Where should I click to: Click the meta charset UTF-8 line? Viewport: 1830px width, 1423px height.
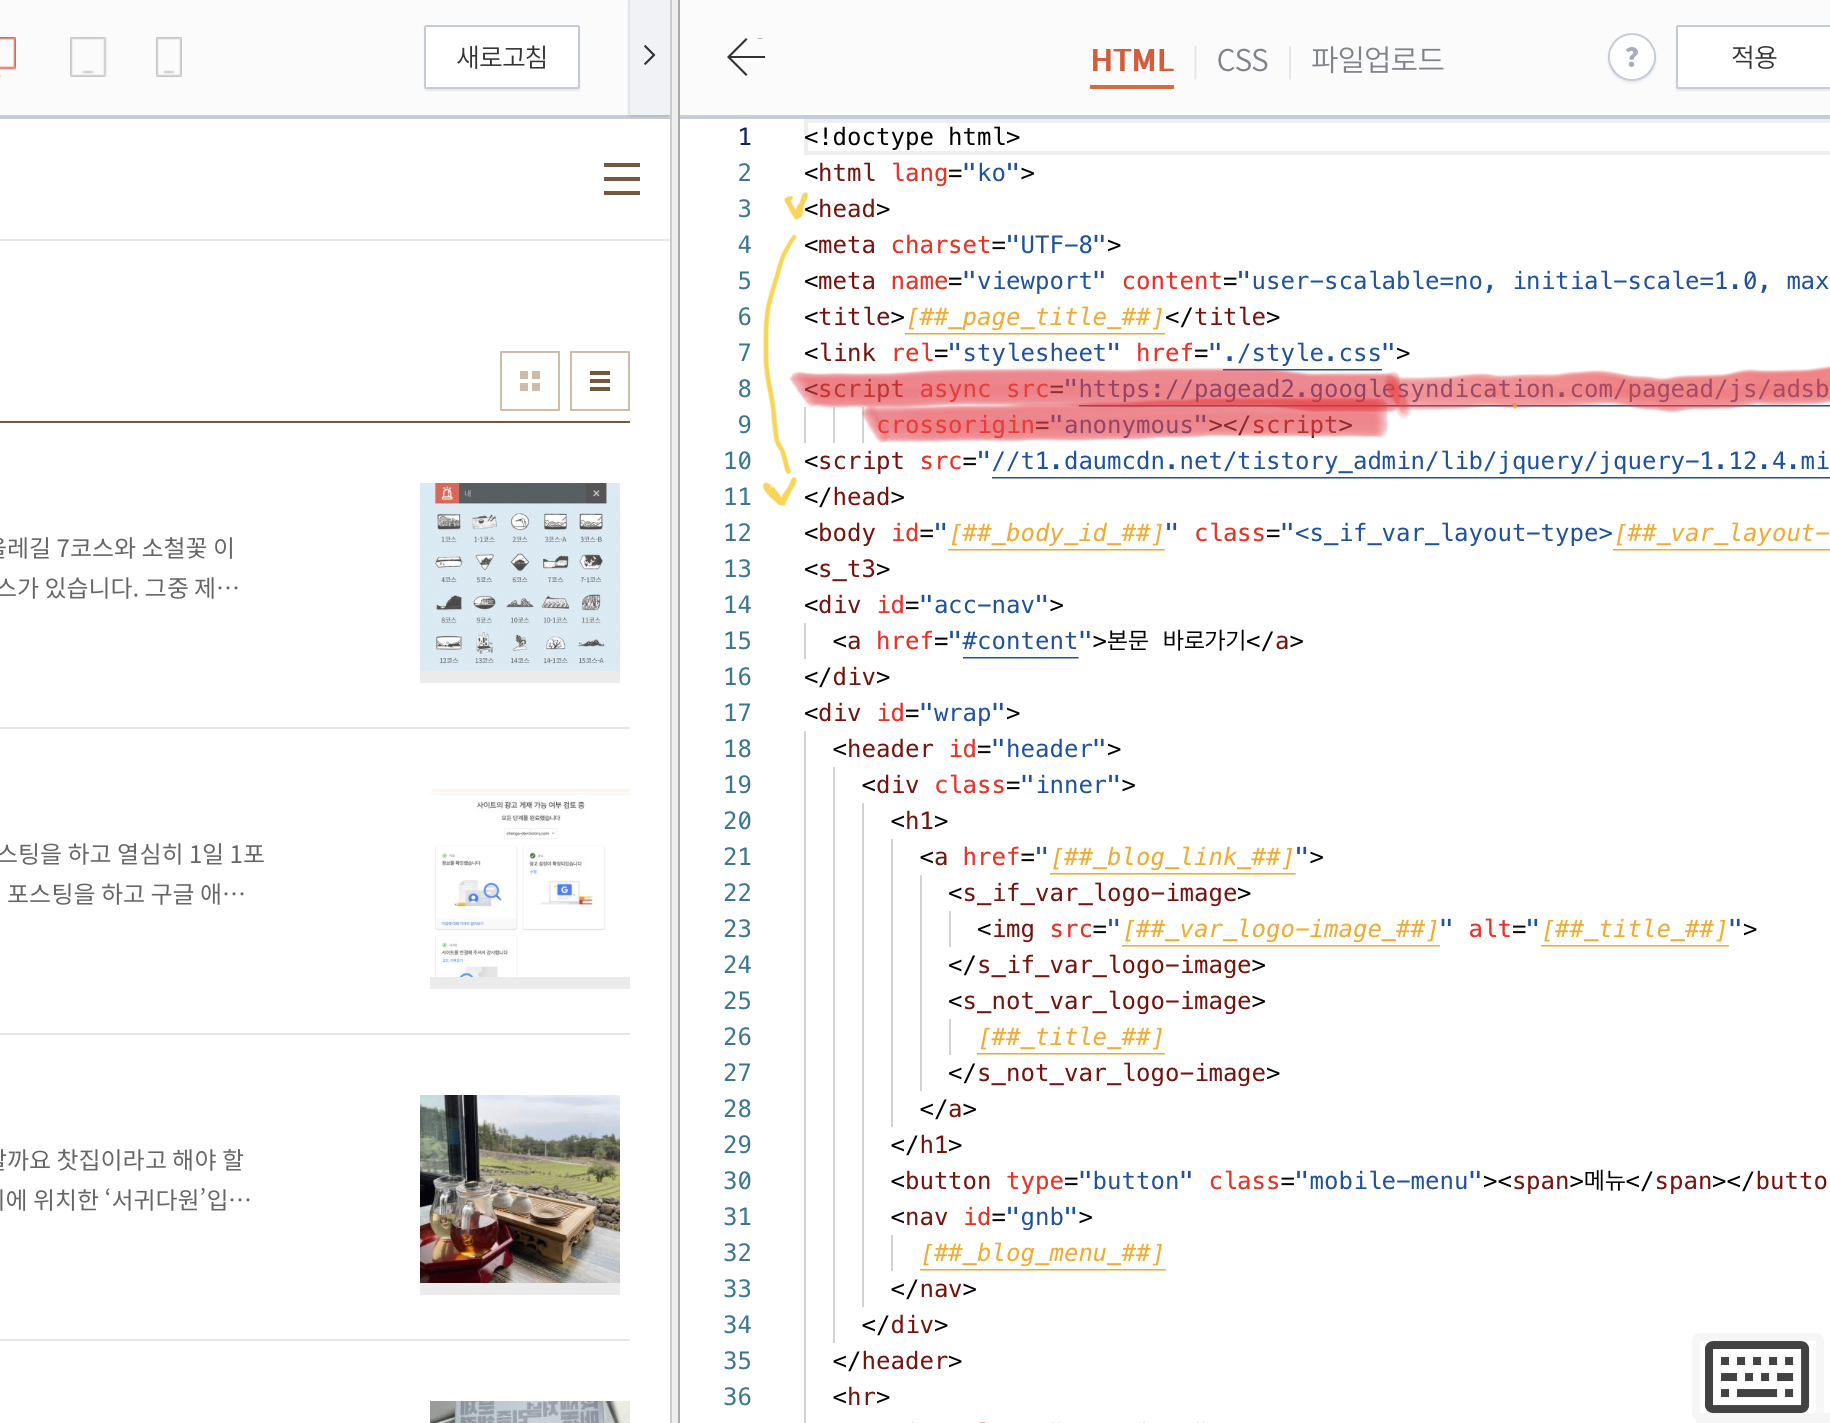(x=962, y=245)
